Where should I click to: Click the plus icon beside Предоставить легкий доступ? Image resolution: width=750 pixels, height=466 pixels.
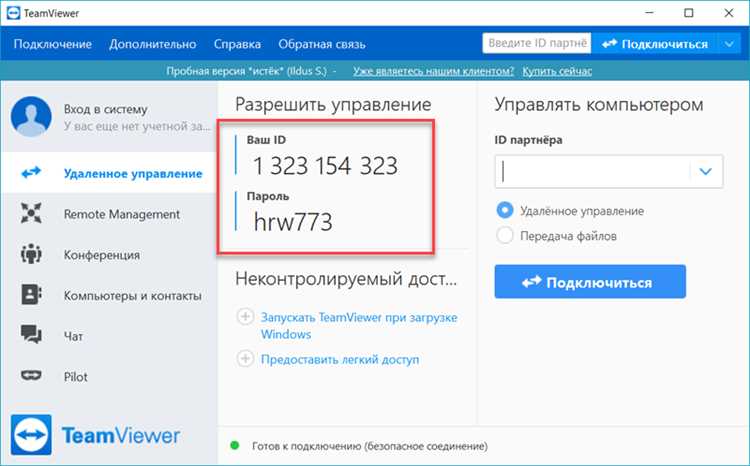[x=245, y=358]
